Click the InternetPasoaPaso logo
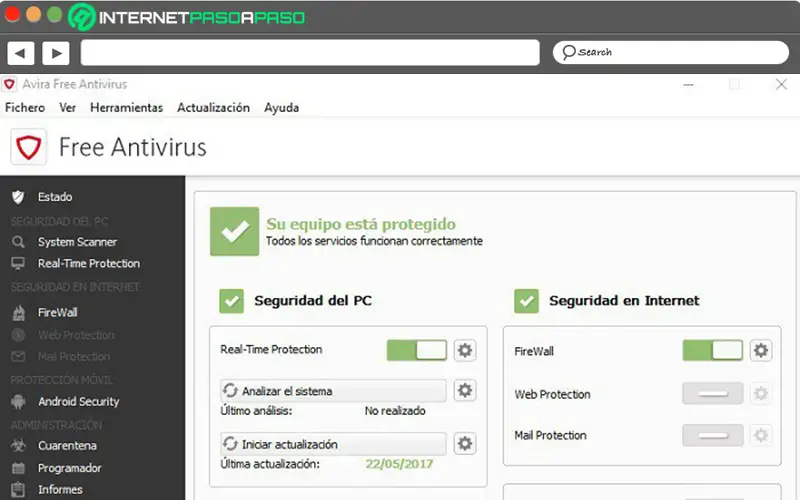Viewport: 800px width, 500px height. point(187,17)
